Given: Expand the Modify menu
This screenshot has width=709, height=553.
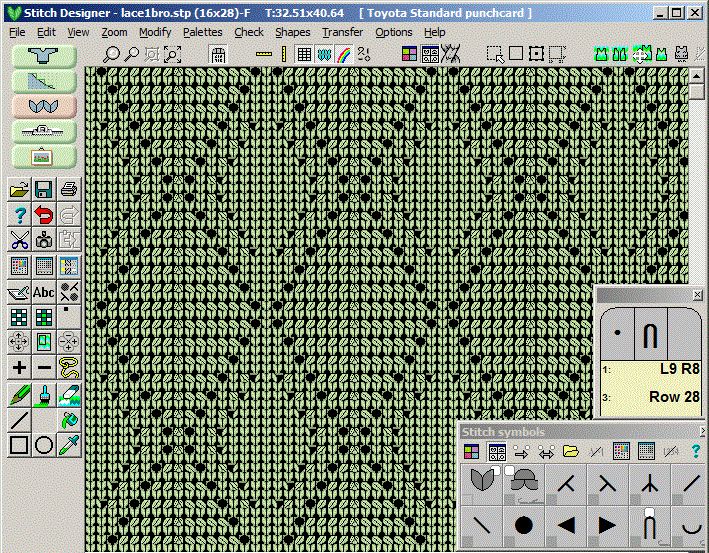Looking at the screenshot, I should pos(155,32).
